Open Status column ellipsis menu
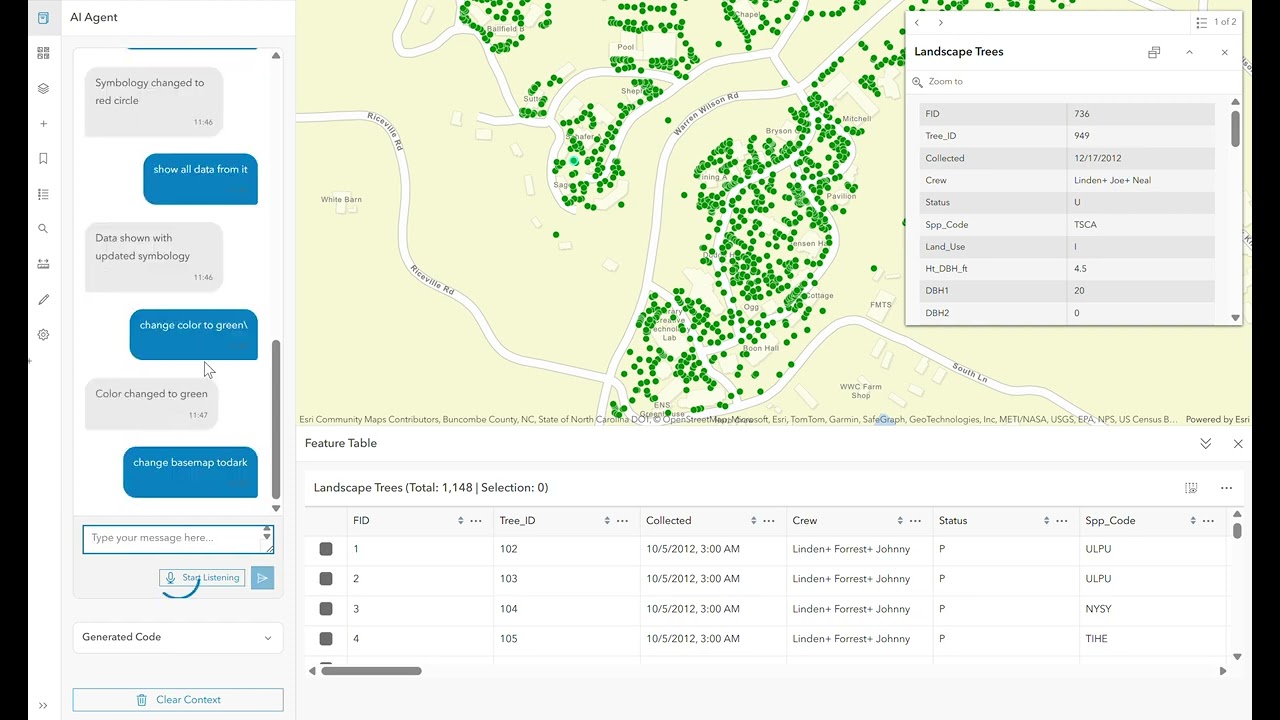This screenshot has height=720, width=1280. 1062,521
